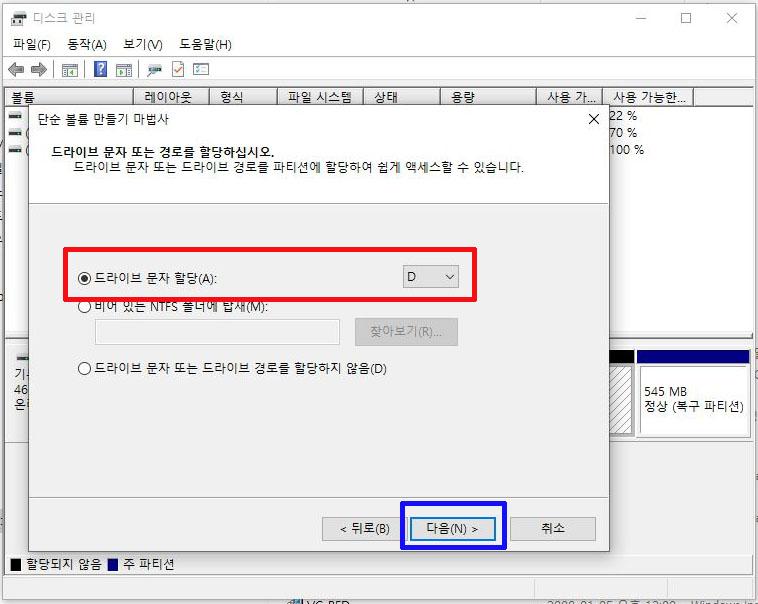This screenshot has height=604, width=758.
Task: Click the 상태 column header
Action: tap(402, 97)
